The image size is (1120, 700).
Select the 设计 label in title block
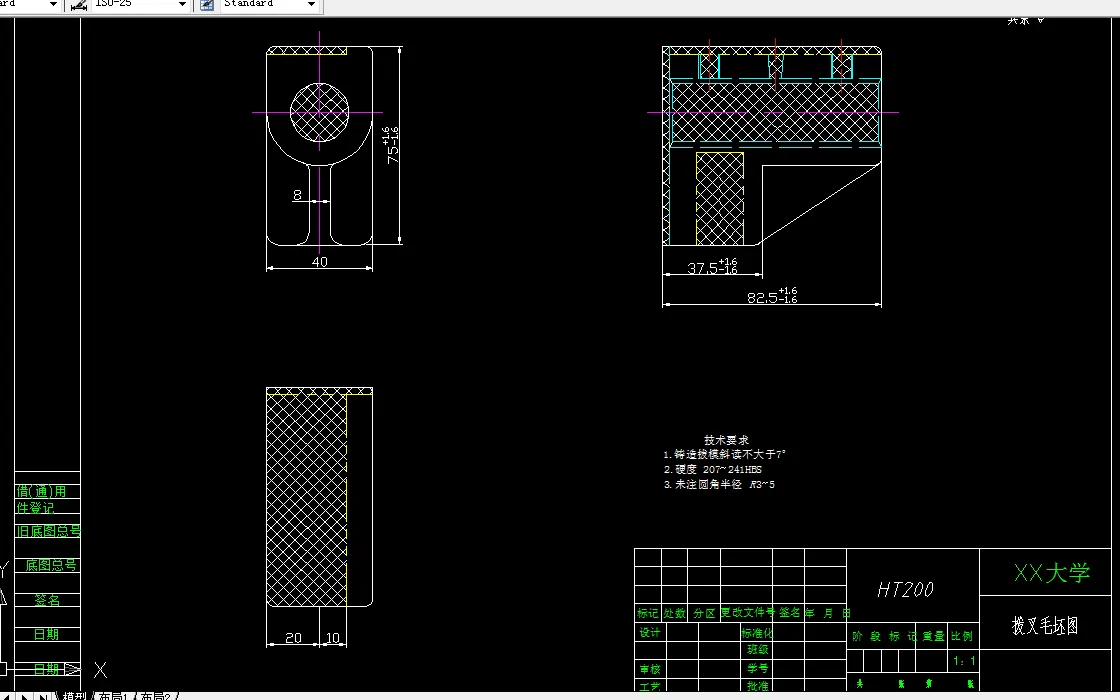pyautogui.click(x=650, y=632)
